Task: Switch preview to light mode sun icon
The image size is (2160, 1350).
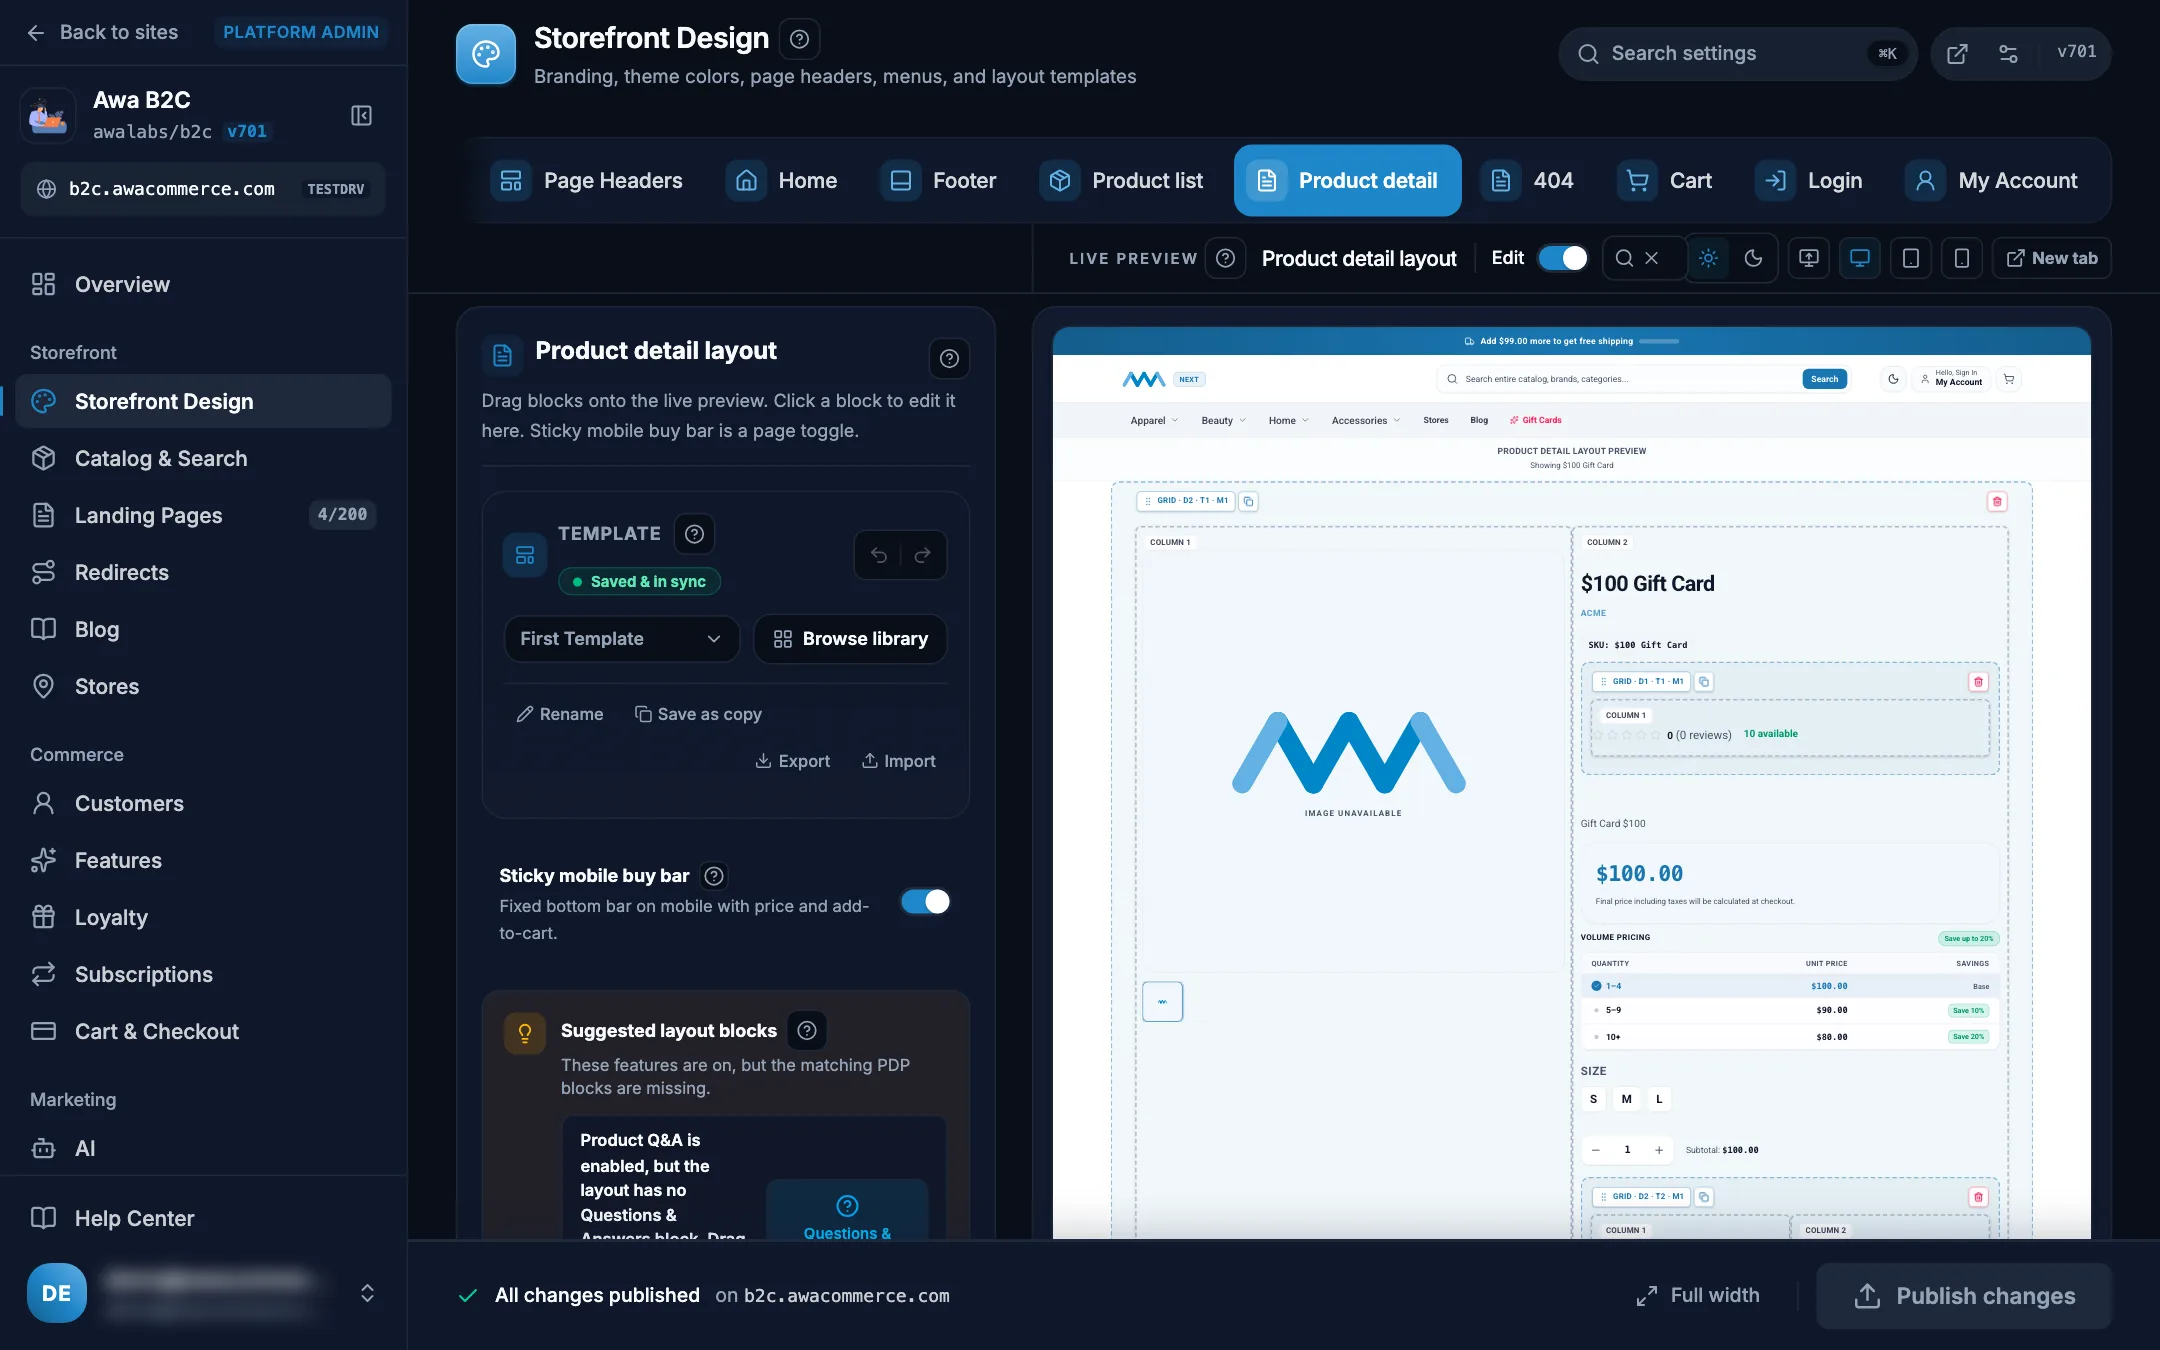Action: 1708,258
